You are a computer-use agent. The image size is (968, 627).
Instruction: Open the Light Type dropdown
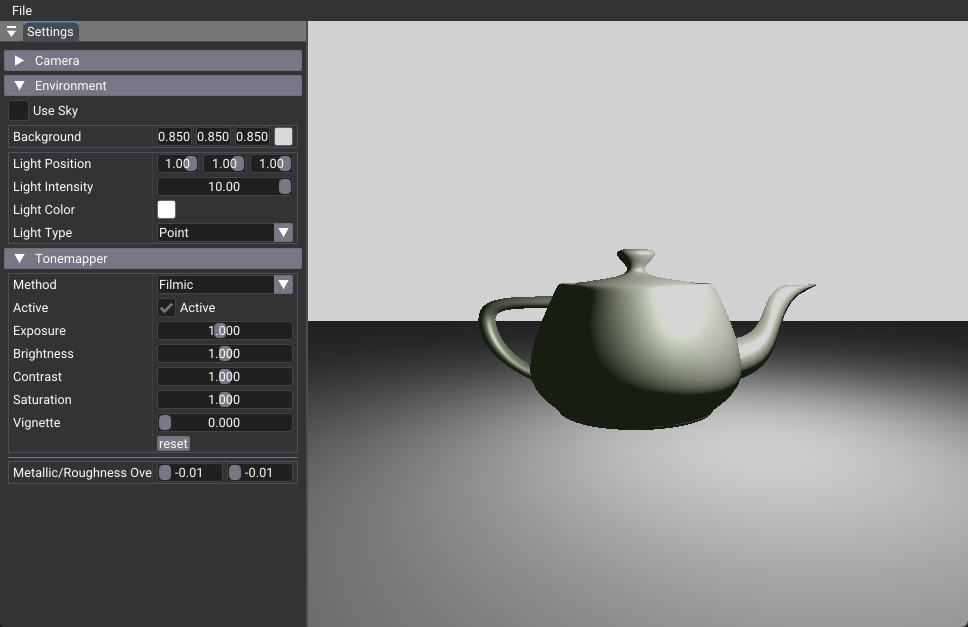[x=224, y=233]
